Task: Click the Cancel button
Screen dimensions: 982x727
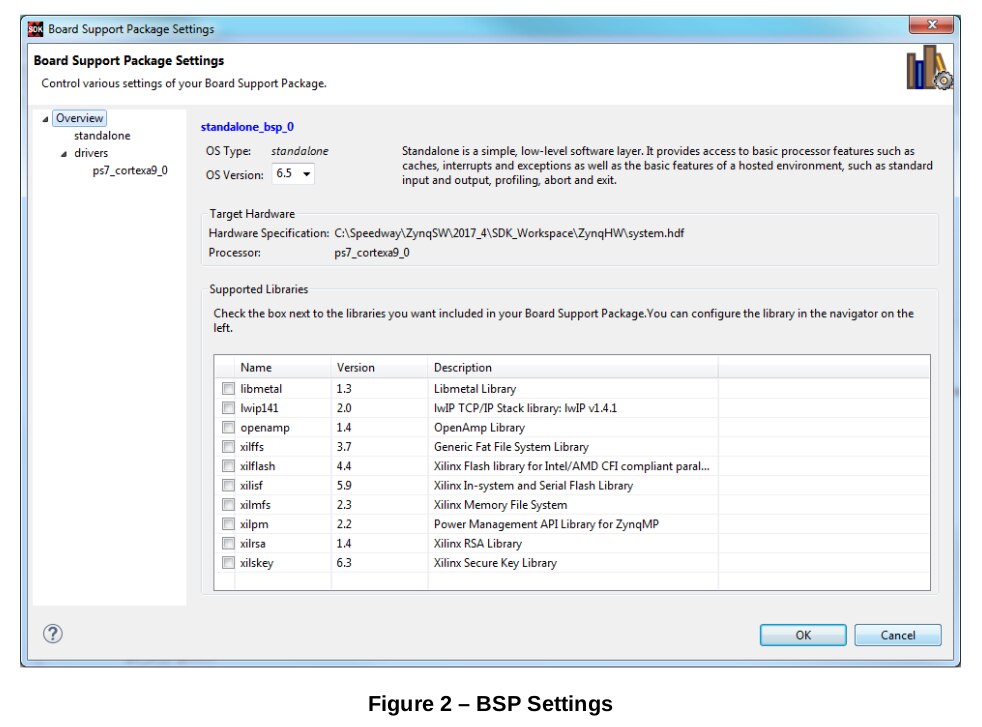Action: [x=897, y=635]
